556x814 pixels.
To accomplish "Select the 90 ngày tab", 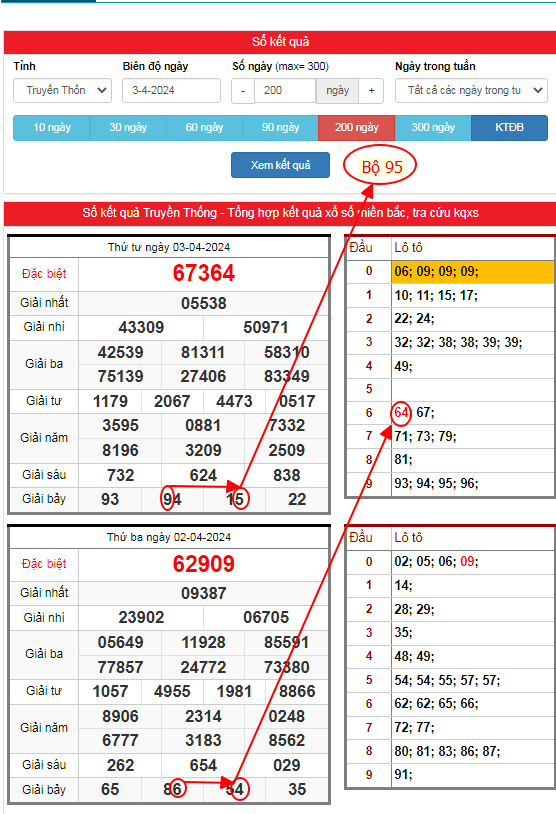I will (x=280, y=128).
